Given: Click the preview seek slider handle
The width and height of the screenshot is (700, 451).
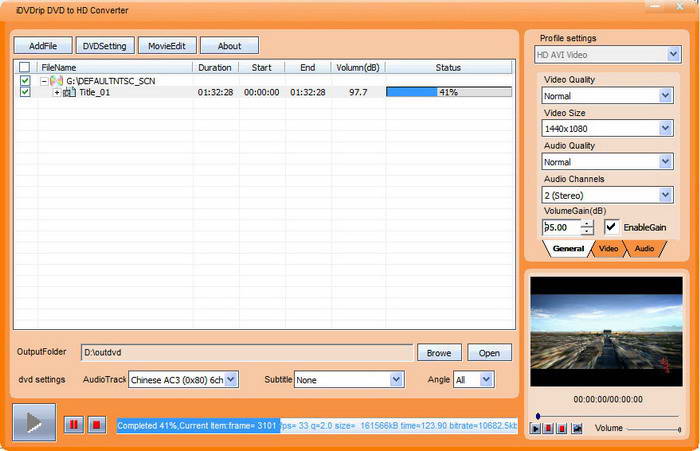Looking at the screenshot, I should point(538,416).
